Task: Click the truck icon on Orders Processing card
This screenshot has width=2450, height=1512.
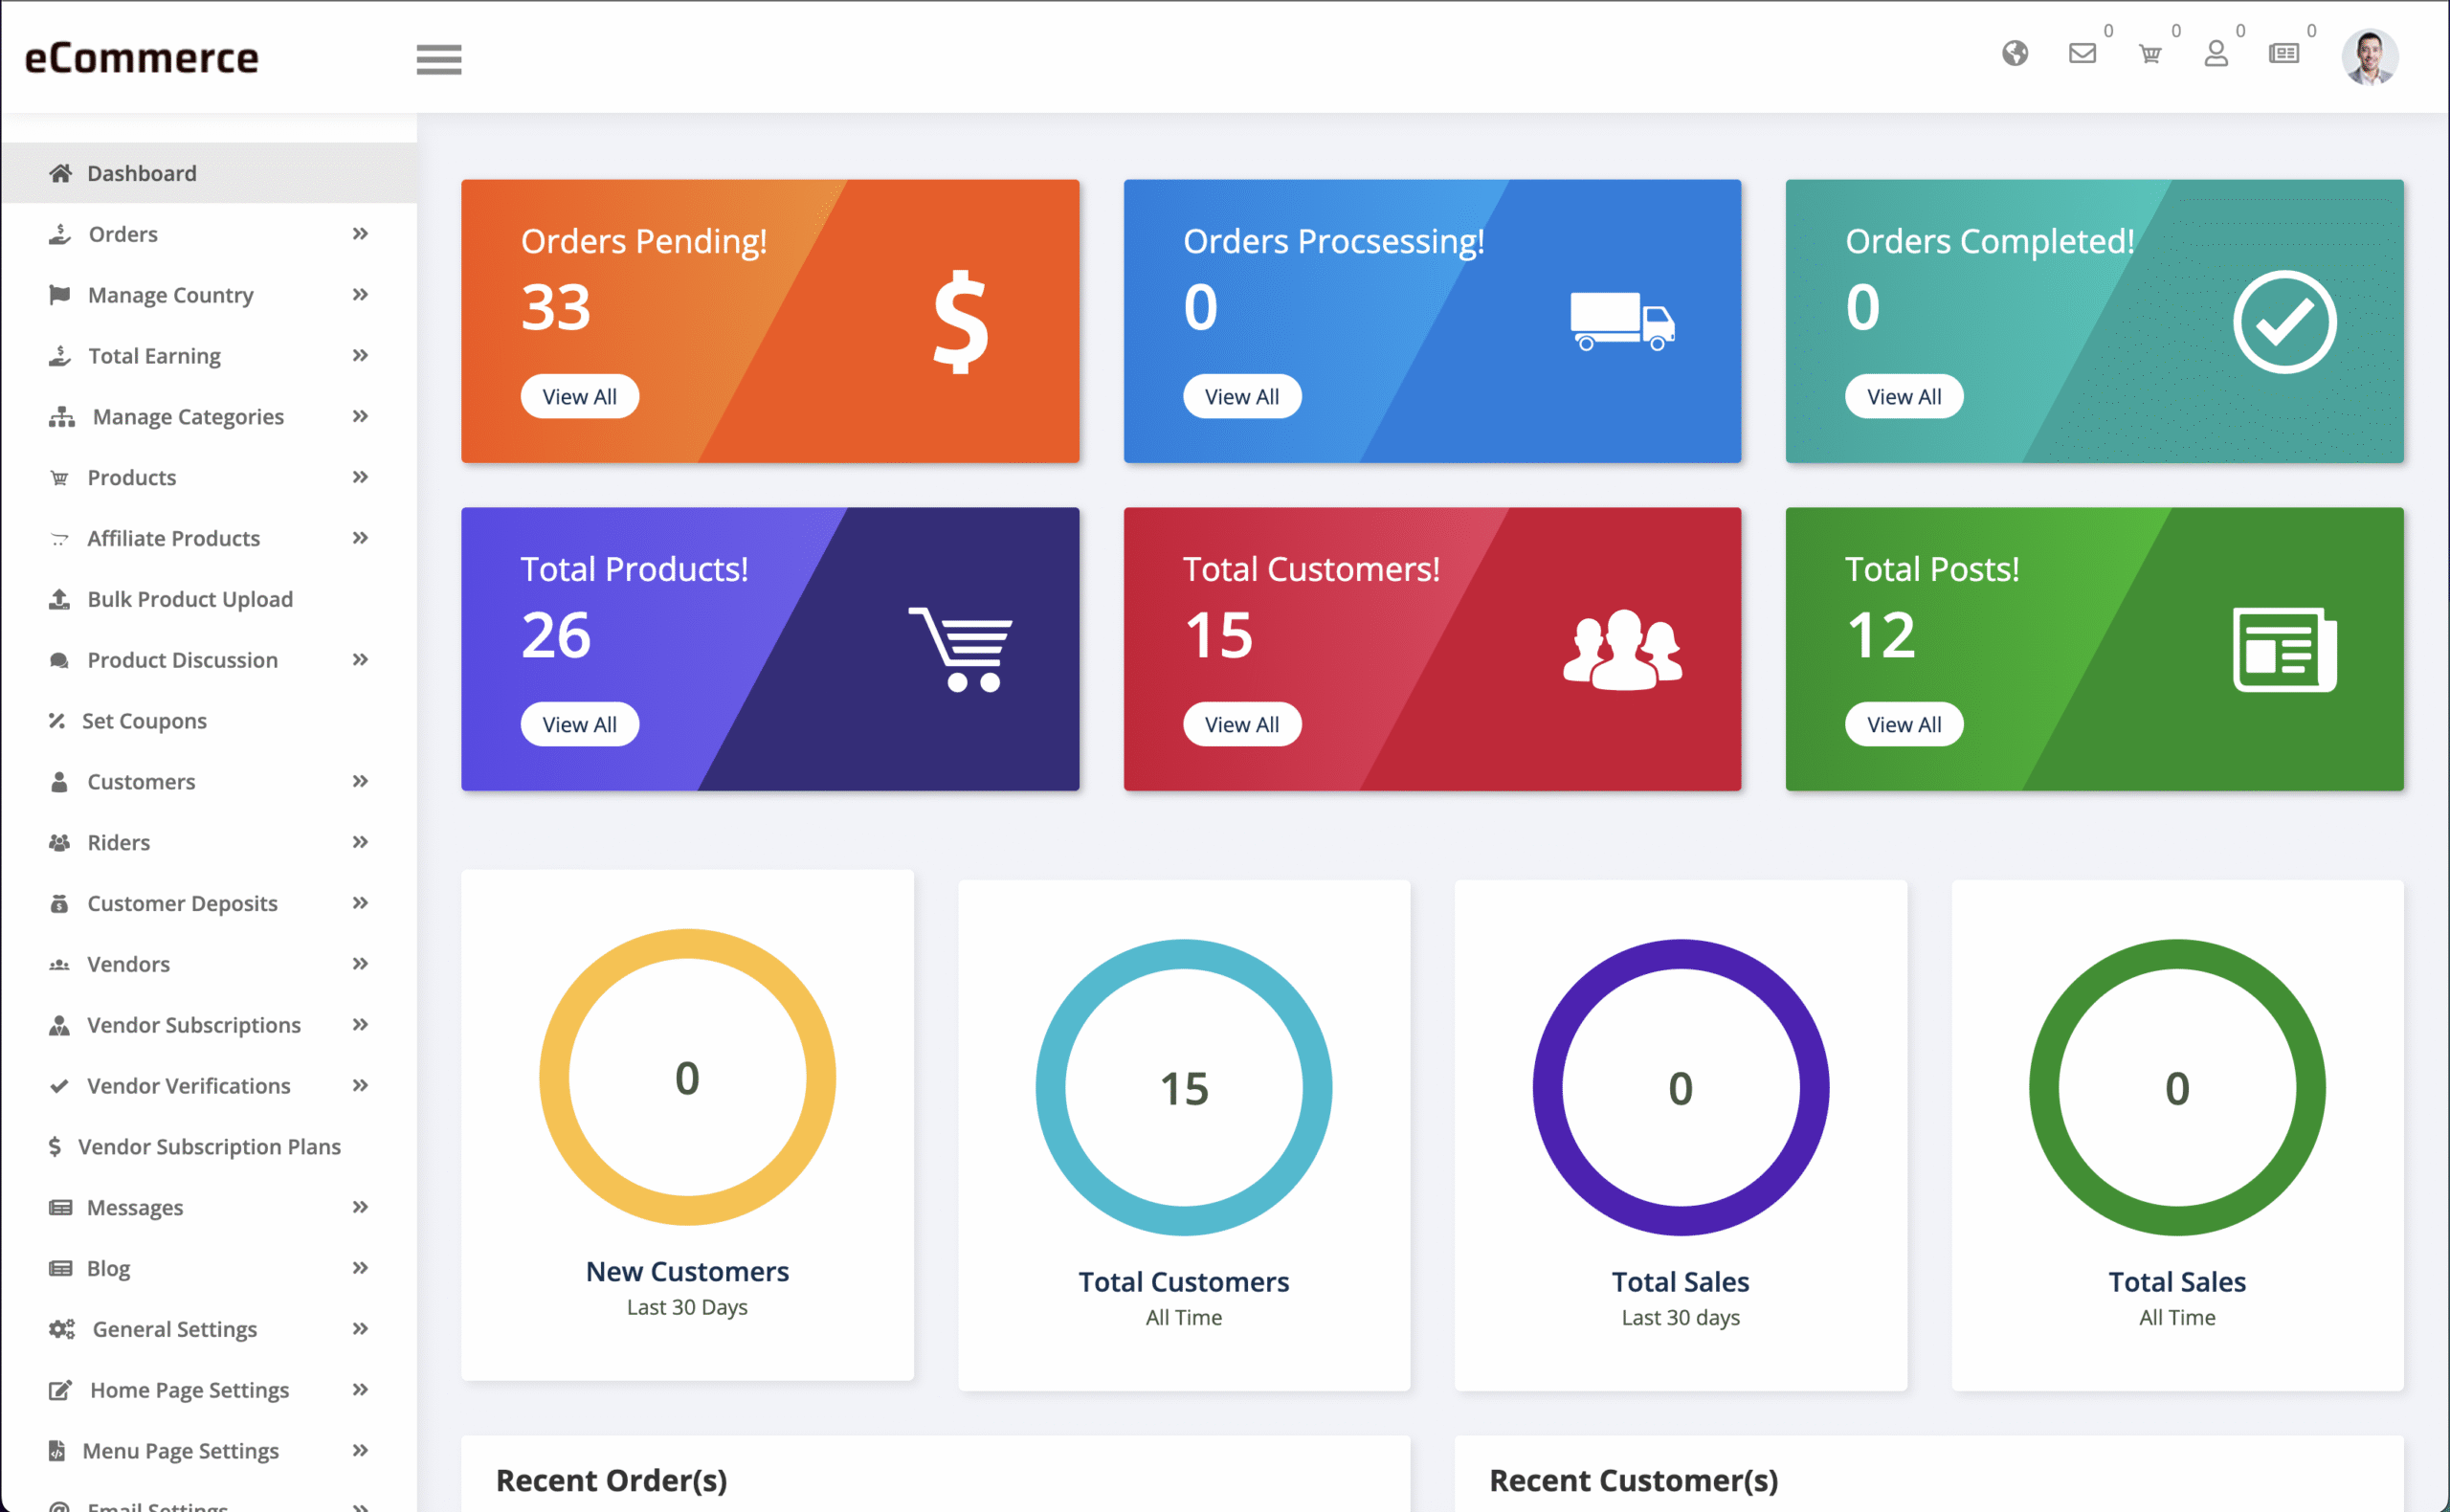Action: (x=1622, y=321)
